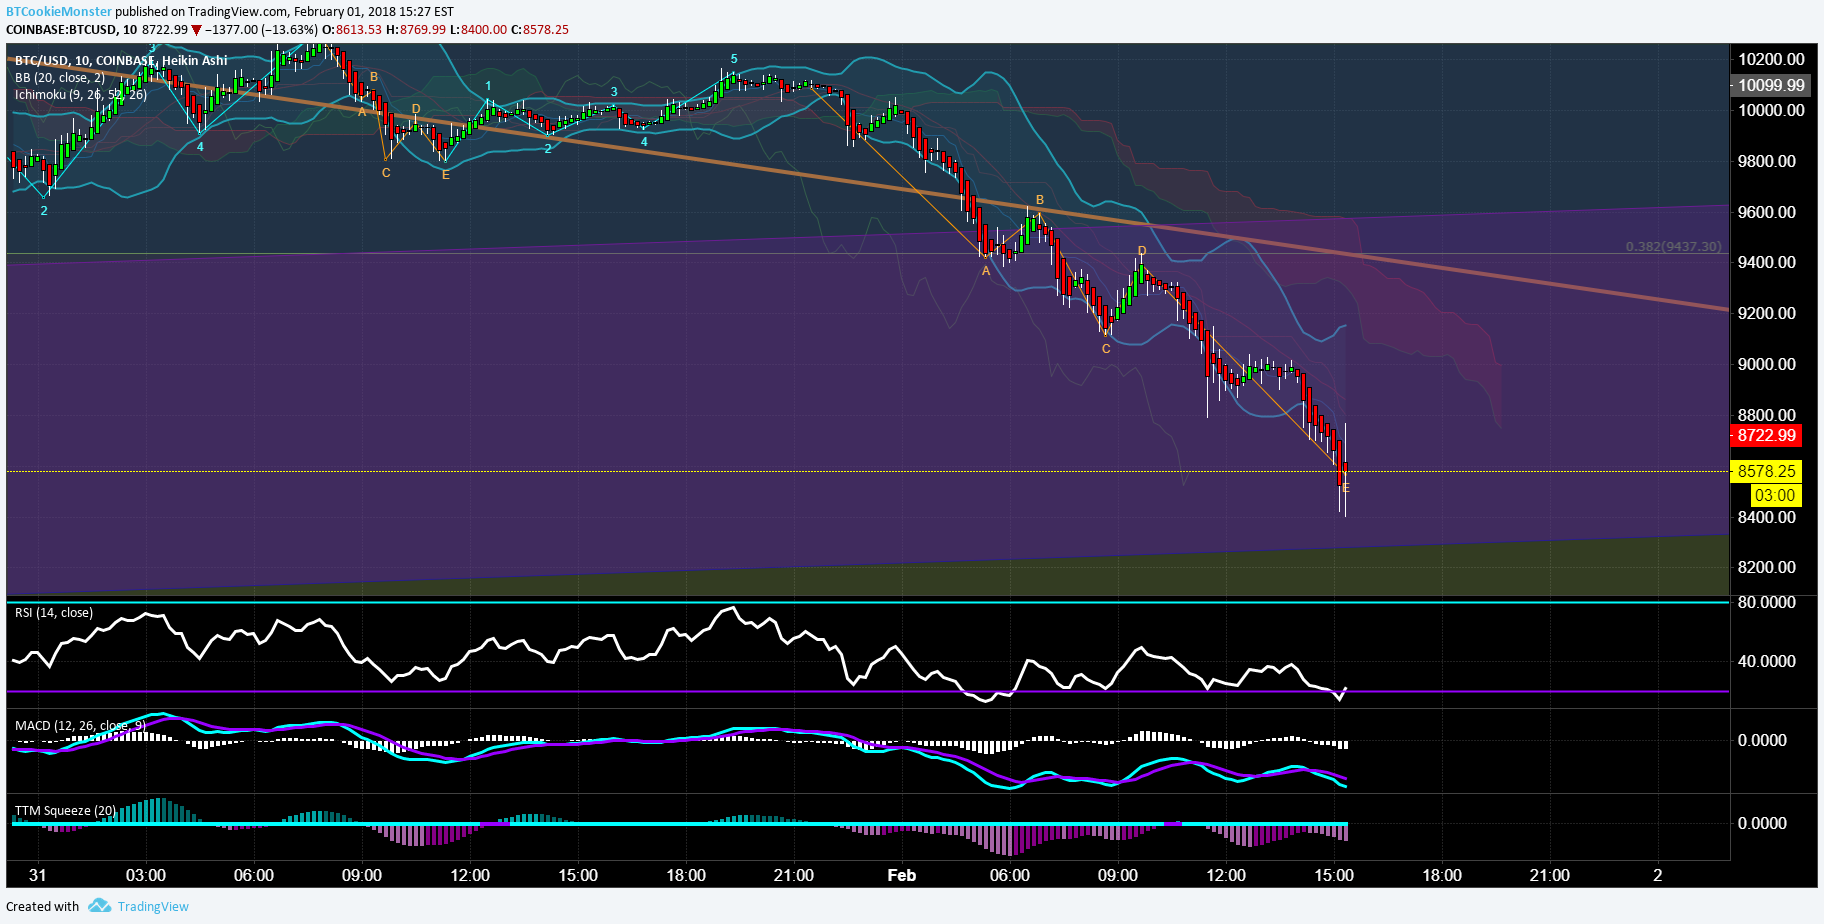Click the 40.0000 RSI axis value
1824x924 pixels.
pyautogui.click(x=1767, y=661)
